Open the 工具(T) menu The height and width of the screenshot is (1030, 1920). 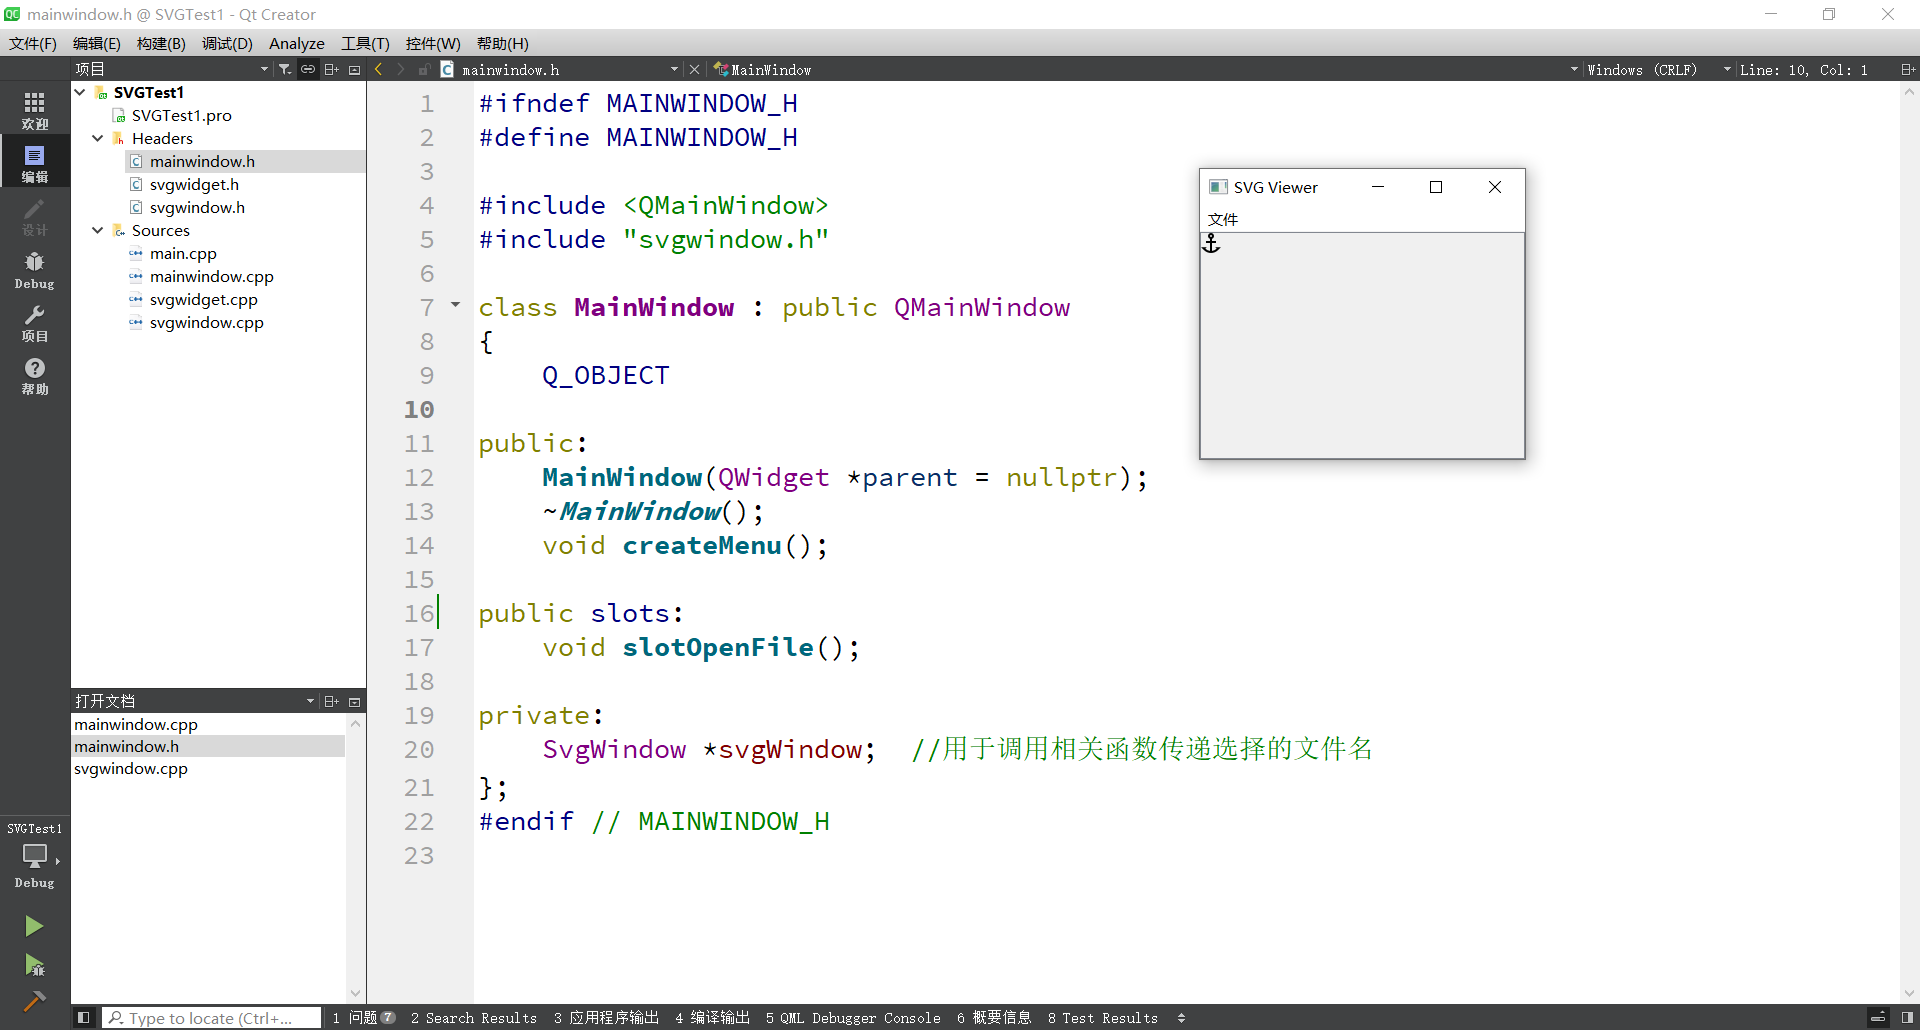[x=365, y=44]
